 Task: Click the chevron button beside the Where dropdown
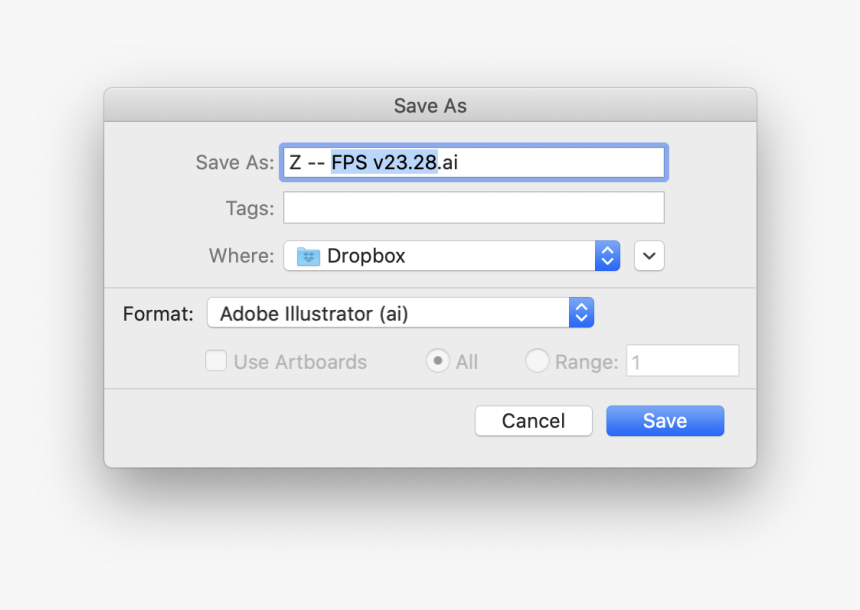tap(648, 255)
